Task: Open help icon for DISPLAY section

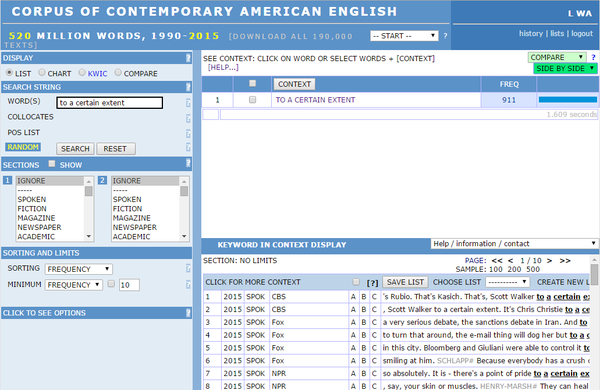Action: 188,58
